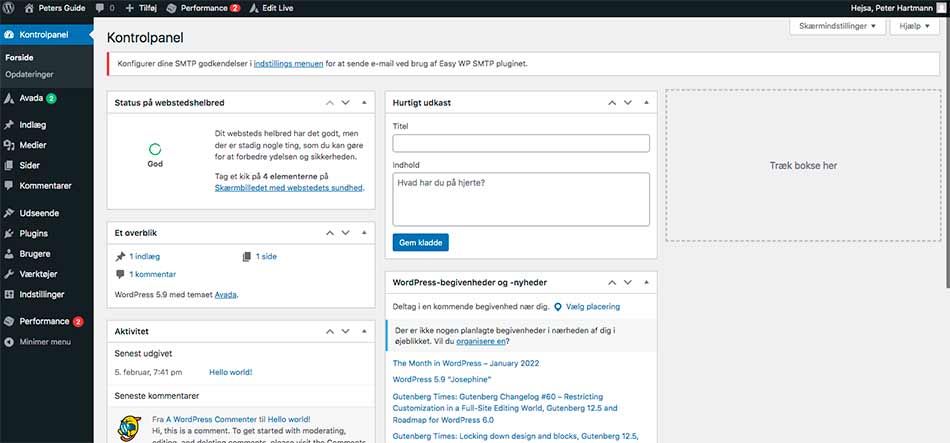Move Status på webstedshelbred box up
This screenshot has height=443, width=950.
[330, 103]
